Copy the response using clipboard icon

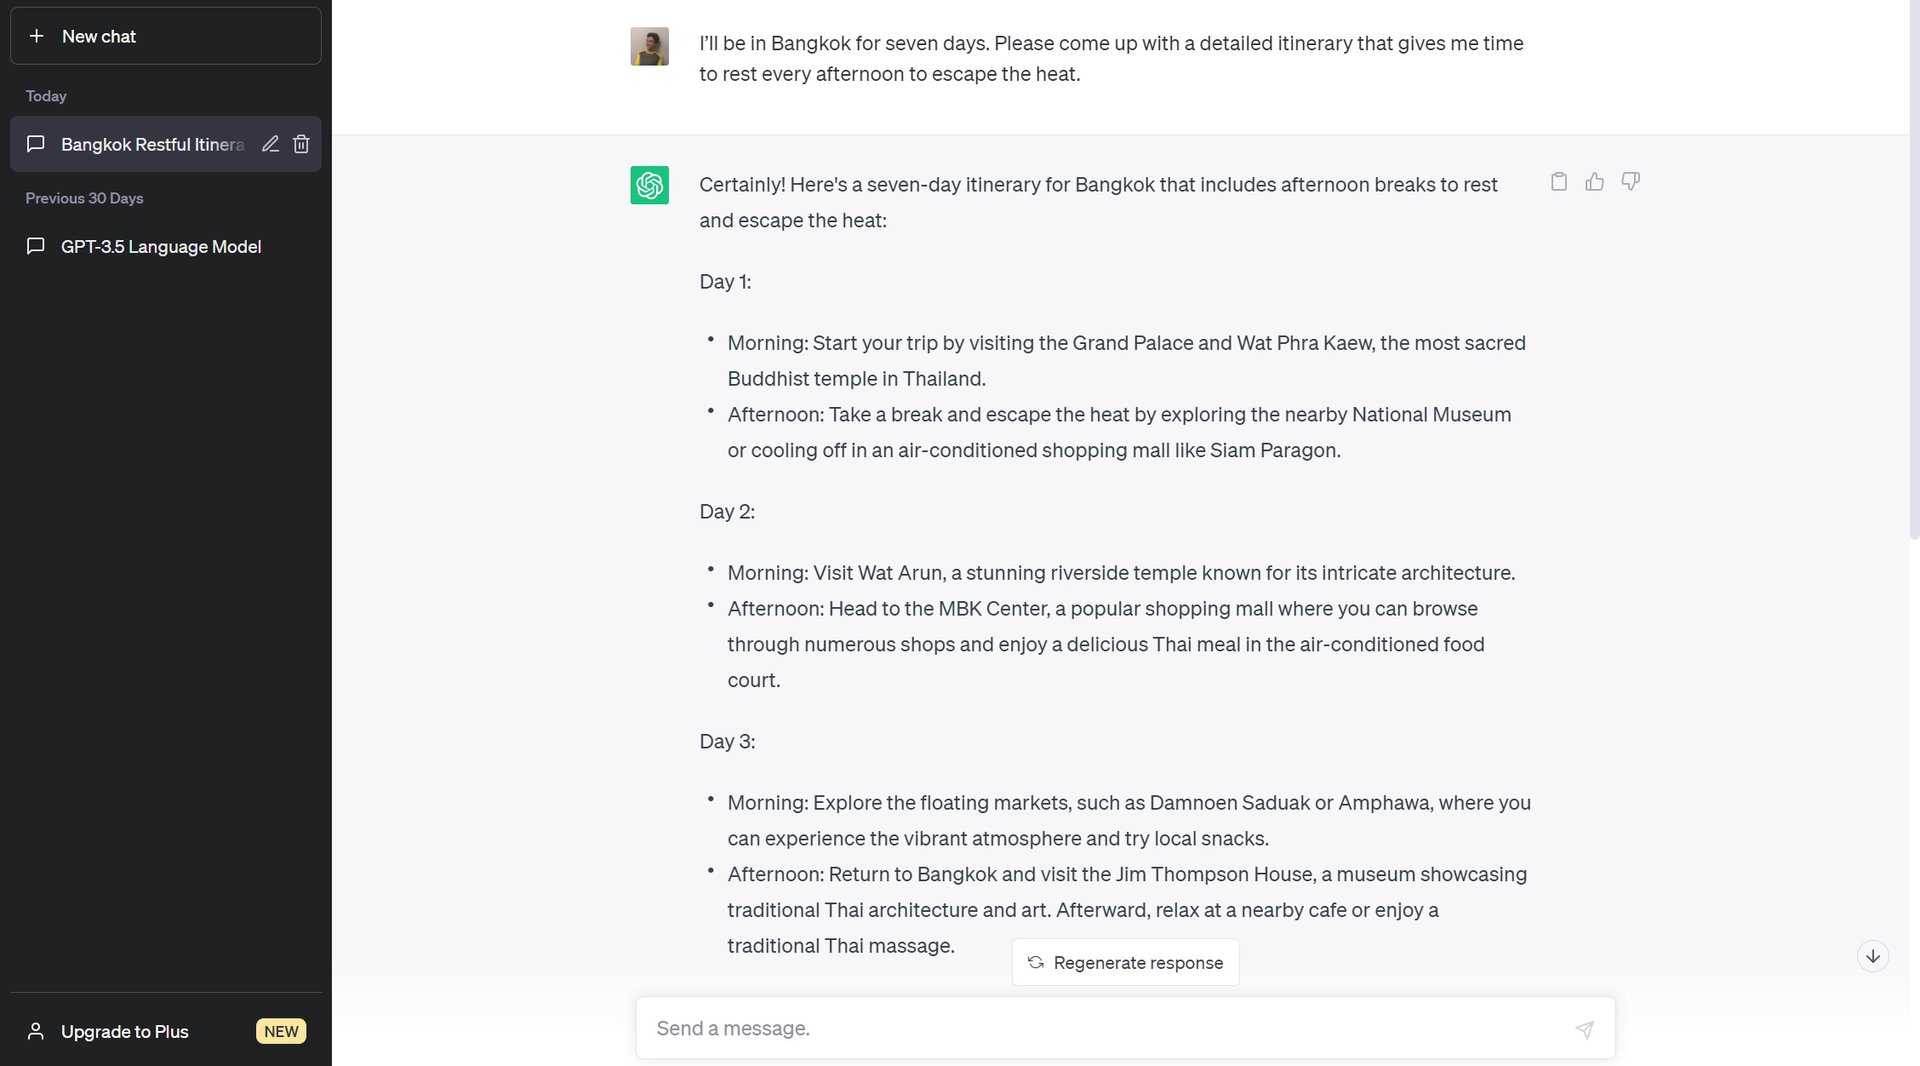pos(1558,181)
